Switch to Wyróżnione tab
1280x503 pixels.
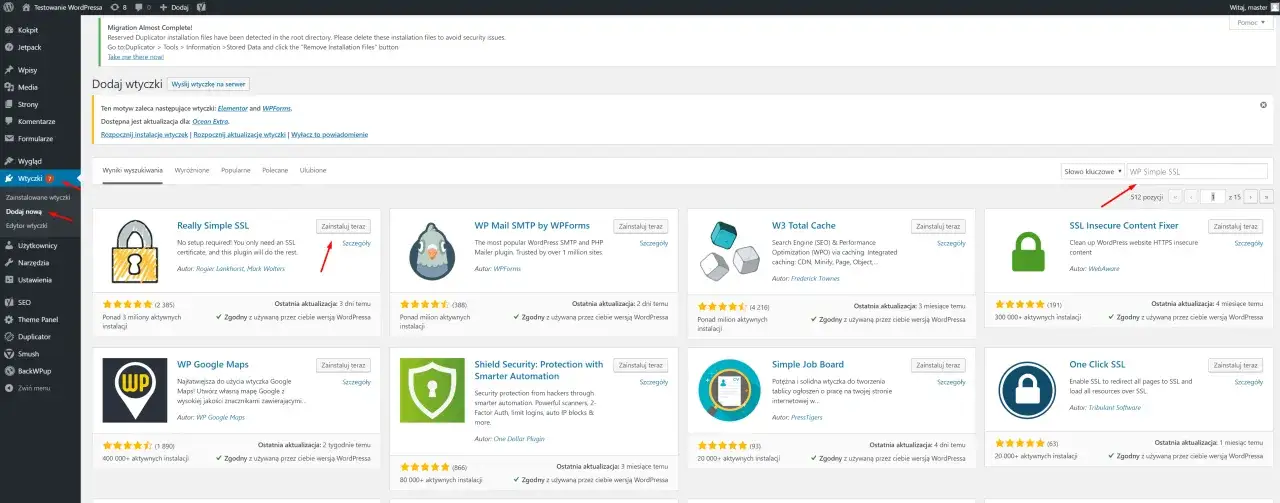[x=192, y=170]
